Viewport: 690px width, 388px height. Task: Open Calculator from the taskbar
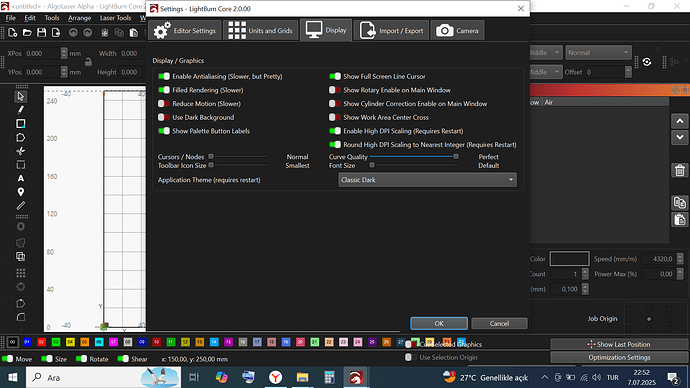coord(329,377)
